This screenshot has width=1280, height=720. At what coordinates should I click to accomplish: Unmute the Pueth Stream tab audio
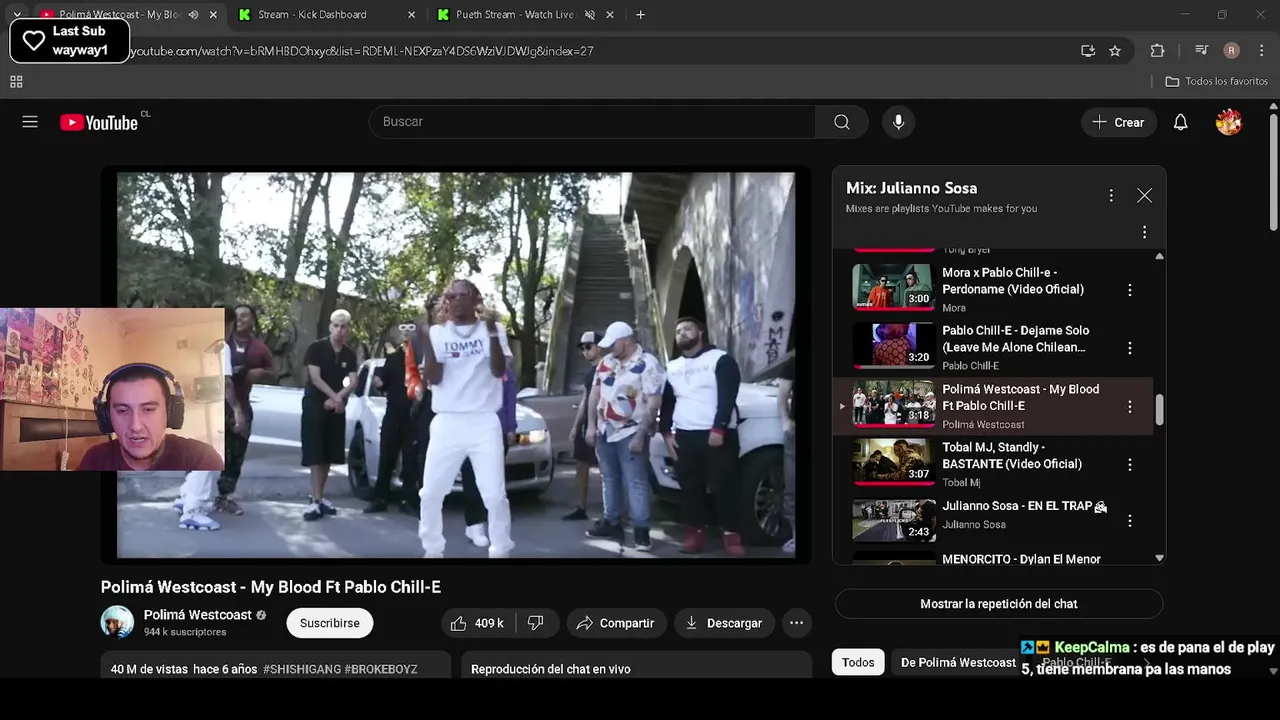pyautogui.click(x=590, y=15)
